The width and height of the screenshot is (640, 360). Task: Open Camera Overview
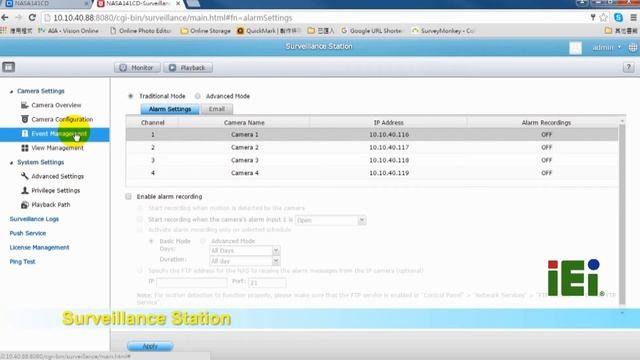[56, 105]
